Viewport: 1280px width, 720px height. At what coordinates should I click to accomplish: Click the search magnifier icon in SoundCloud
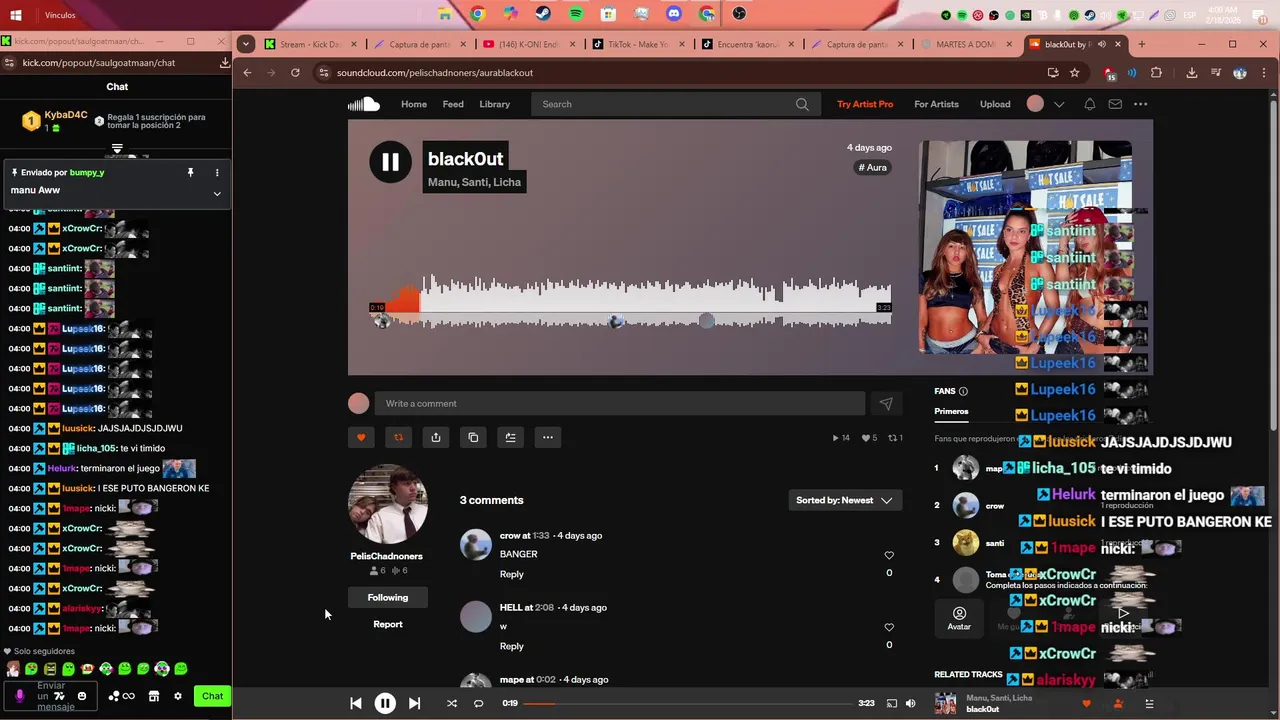click(802, 104)
